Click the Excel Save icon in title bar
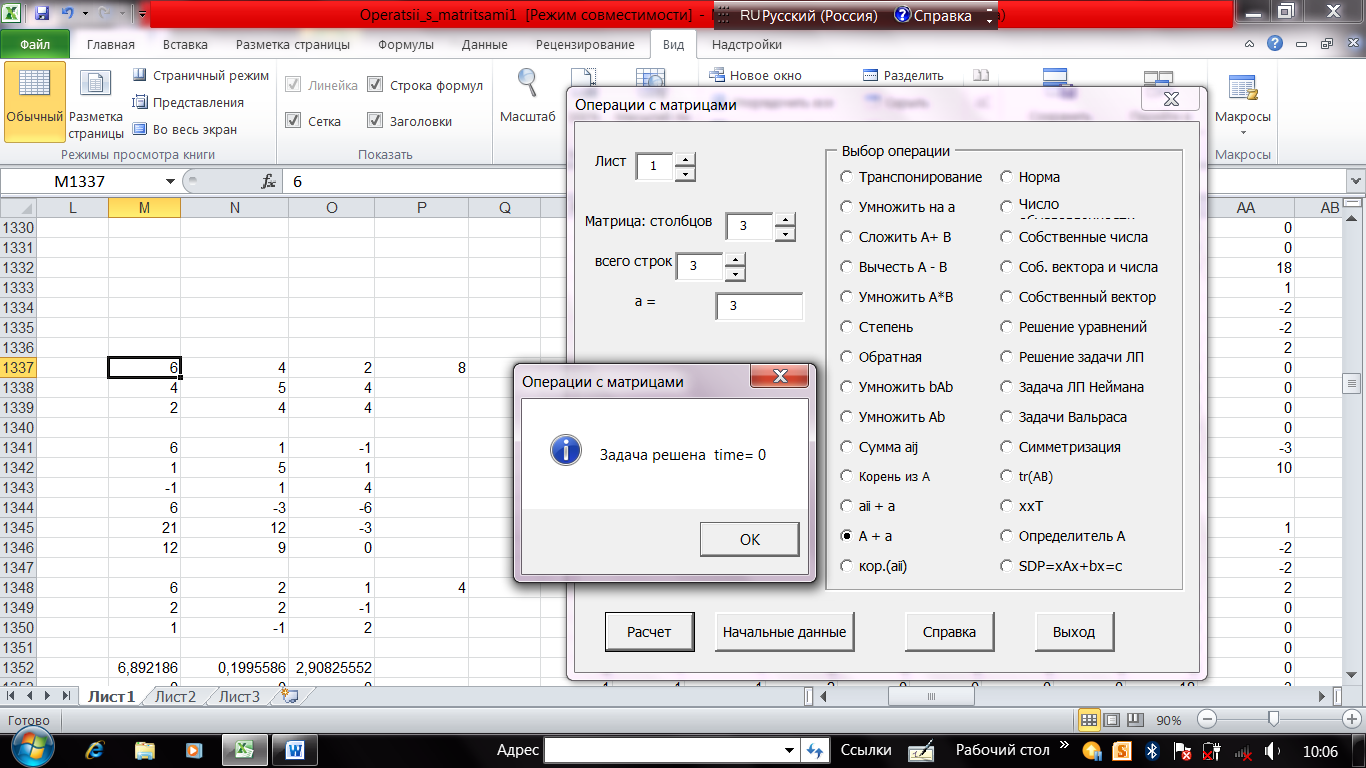Image resolution: width=1366 pixels, height=768 pixels. click(x=41, y=15)
